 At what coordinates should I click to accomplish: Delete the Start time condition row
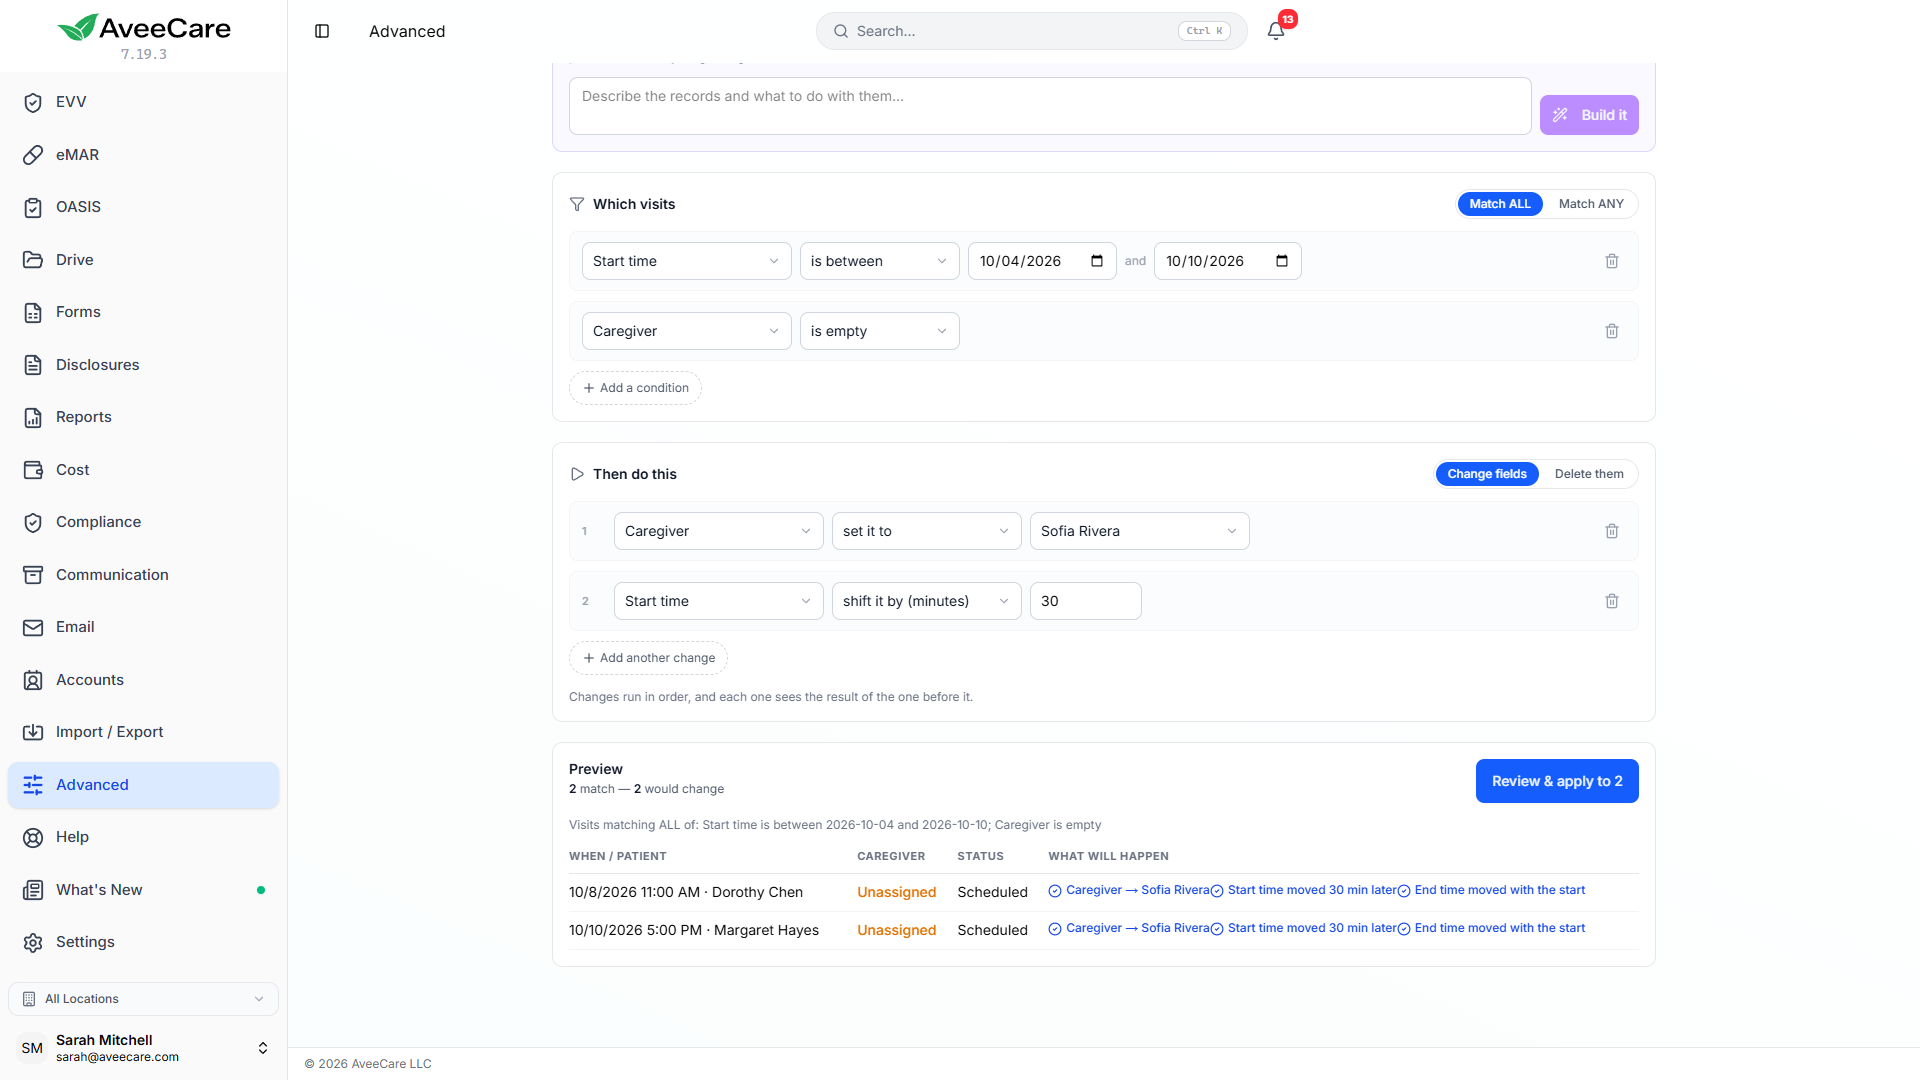point(1612,261)
